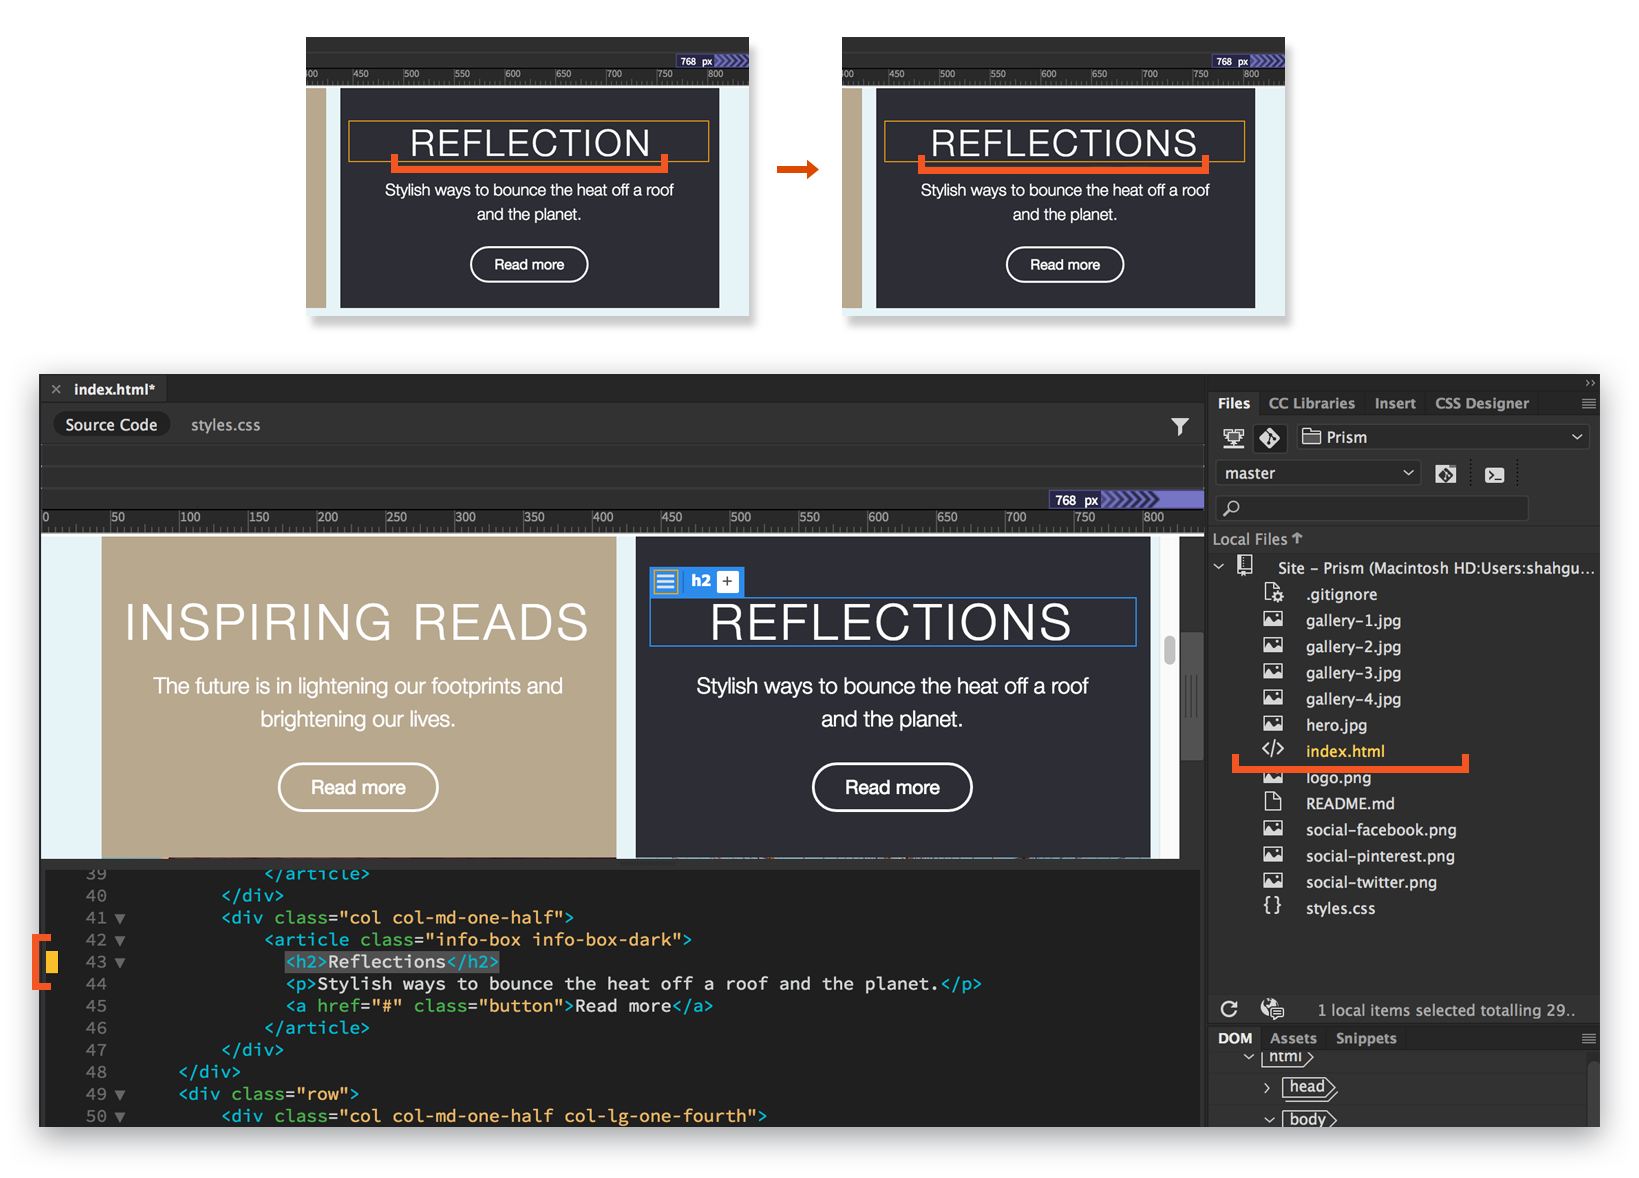
Task: Refresh the Local Files list
Action: pyautogui.click(x=1229, y=1008)
